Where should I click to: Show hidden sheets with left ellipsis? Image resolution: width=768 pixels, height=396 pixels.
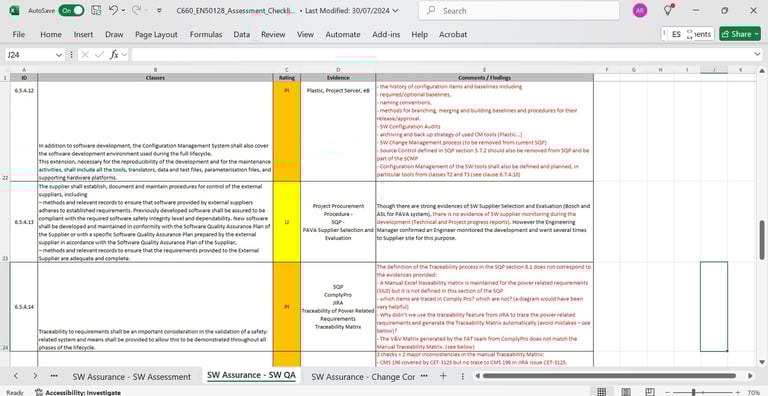tap(54, 376)
